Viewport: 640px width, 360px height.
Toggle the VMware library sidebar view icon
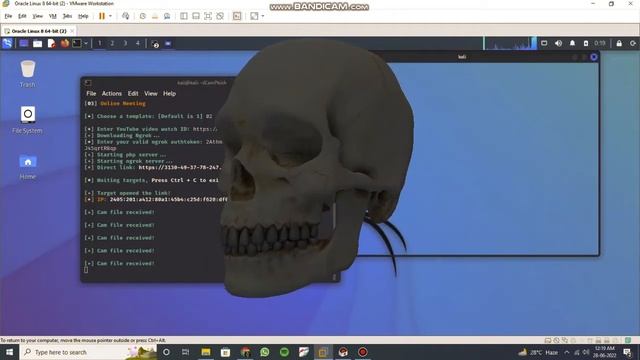point(184,16)
